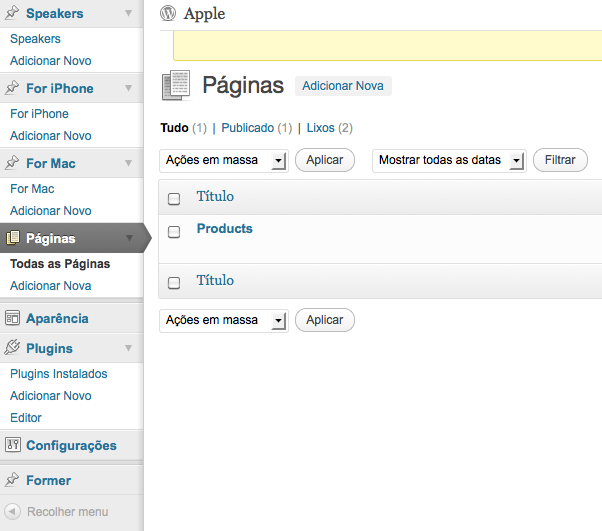The image size is (602, 531).
Task: Open the For Mac menu heading
Action: [51, 163]
